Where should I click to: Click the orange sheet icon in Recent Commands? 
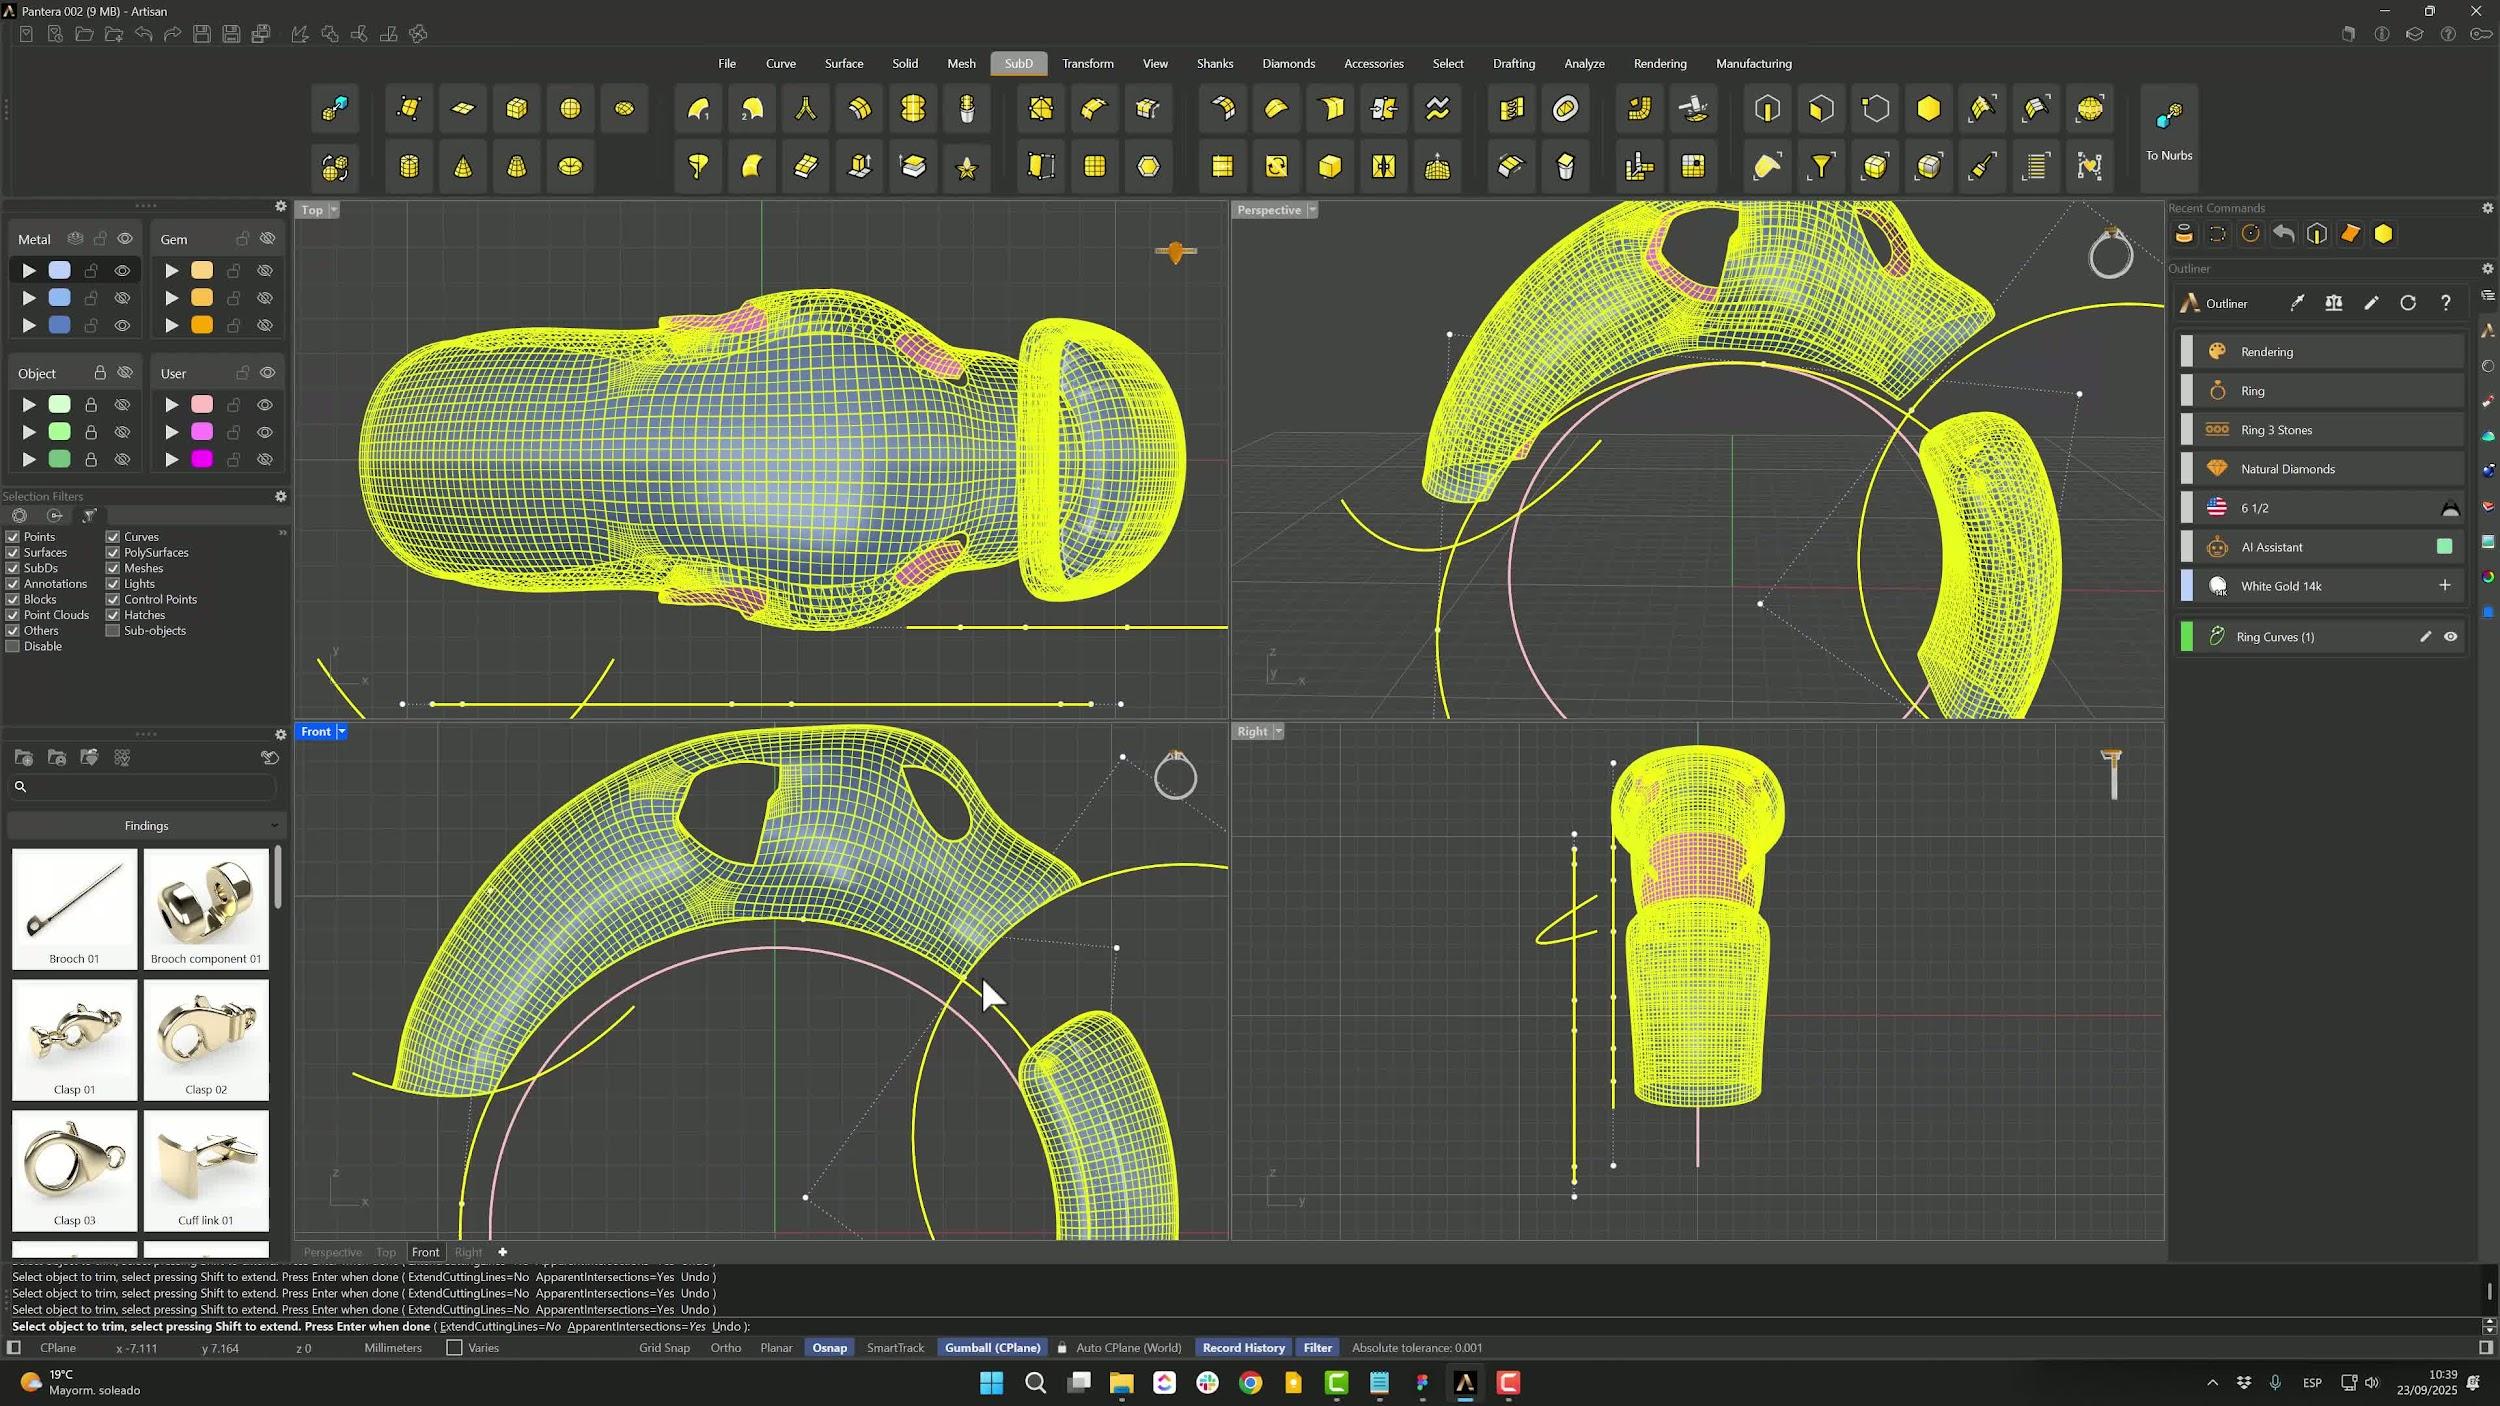point(2350,234)
